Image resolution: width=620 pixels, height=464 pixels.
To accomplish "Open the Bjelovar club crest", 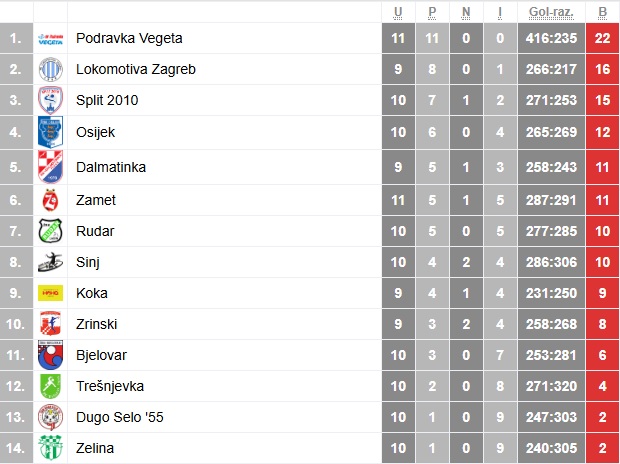I will click(50, 355).
